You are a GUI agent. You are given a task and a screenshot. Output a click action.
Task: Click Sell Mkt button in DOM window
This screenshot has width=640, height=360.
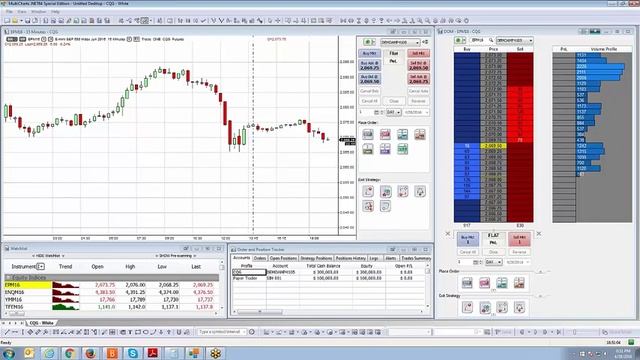coord(519,239)
